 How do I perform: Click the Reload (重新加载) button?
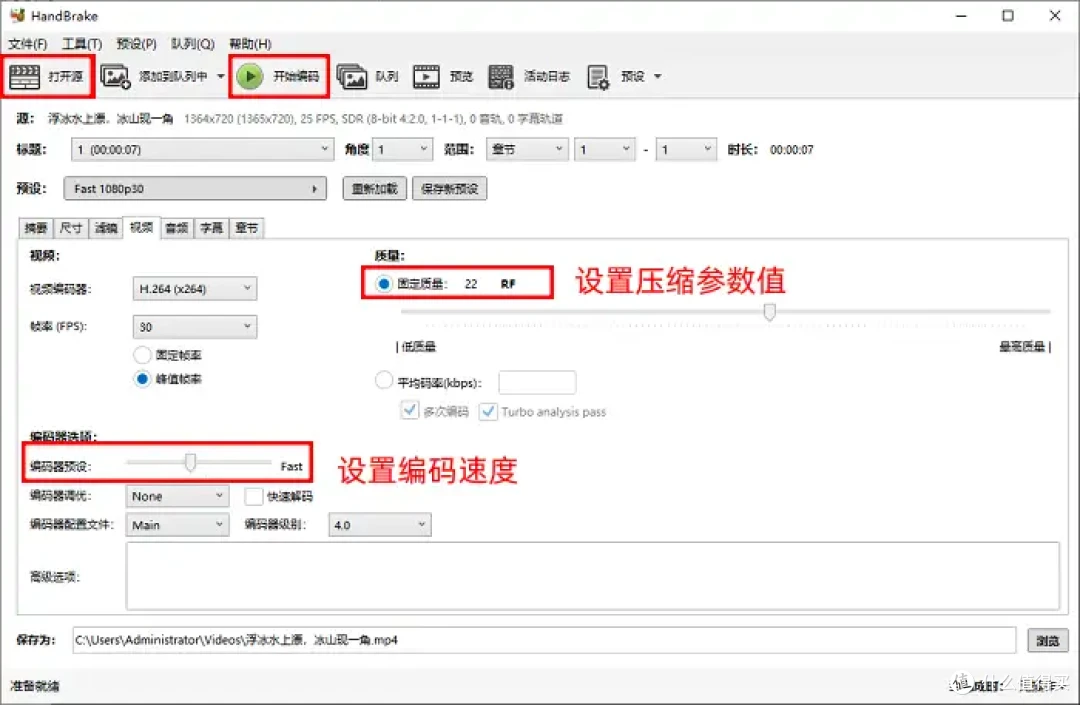click(x=375, y=189)
